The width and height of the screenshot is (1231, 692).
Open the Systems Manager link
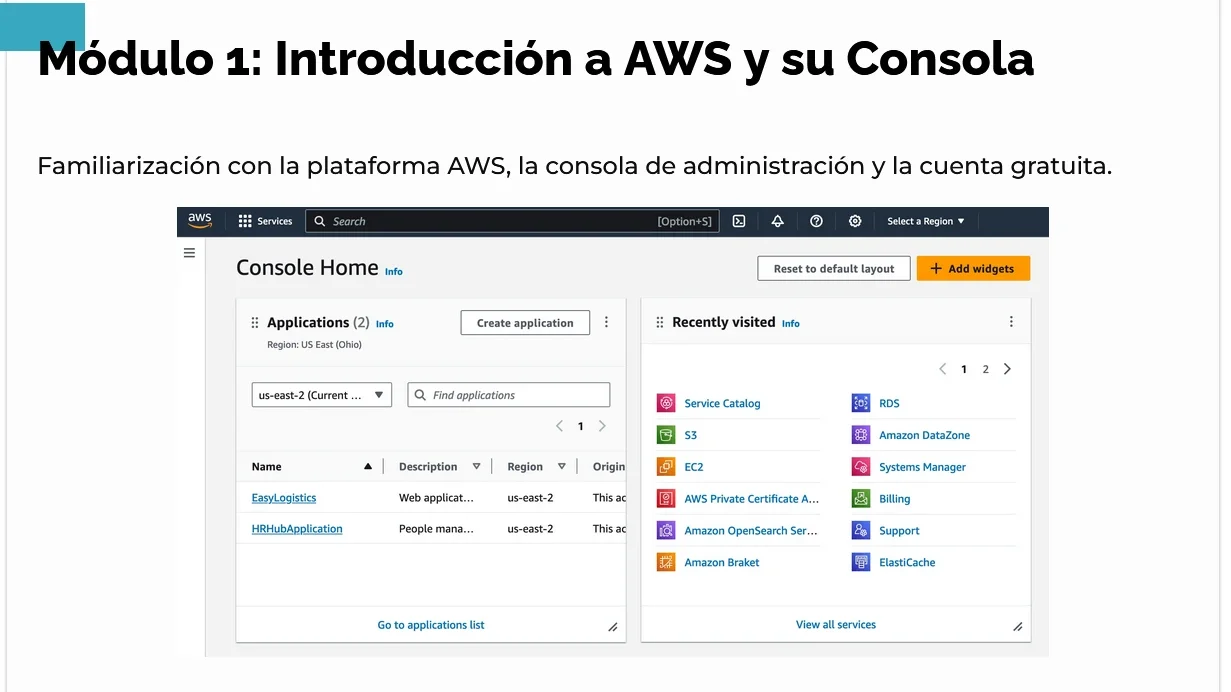(x=922, y=467)
